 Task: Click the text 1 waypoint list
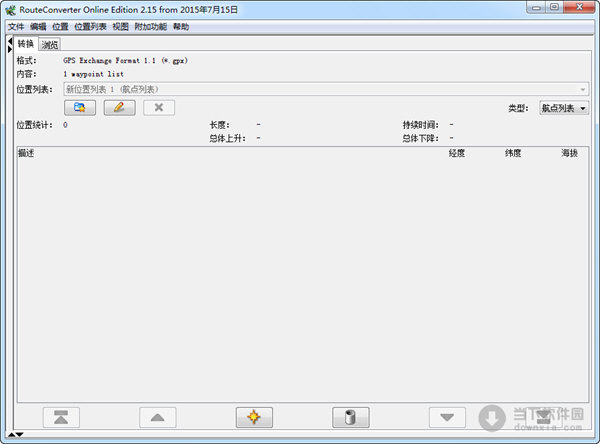point(93,74)
